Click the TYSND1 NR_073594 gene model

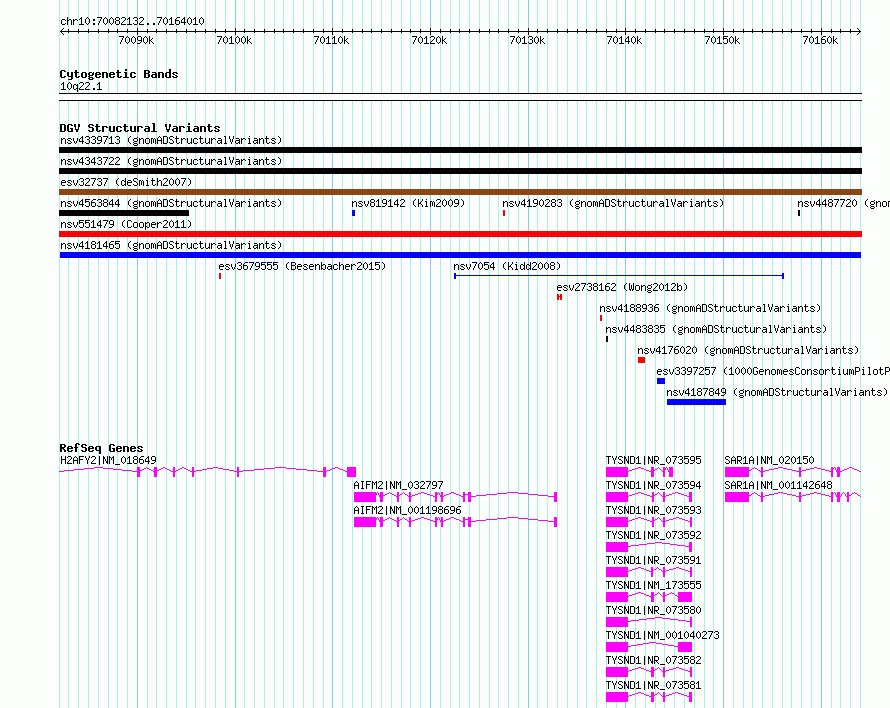tap(649, 497)
